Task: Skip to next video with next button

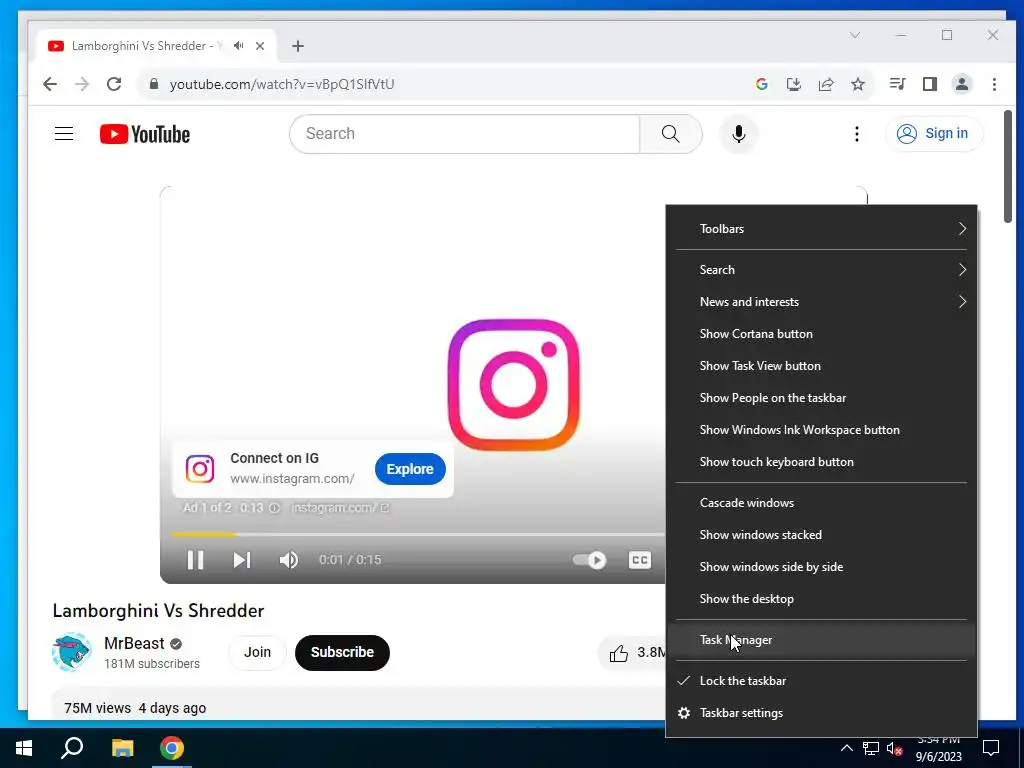Action: point(242,560)
